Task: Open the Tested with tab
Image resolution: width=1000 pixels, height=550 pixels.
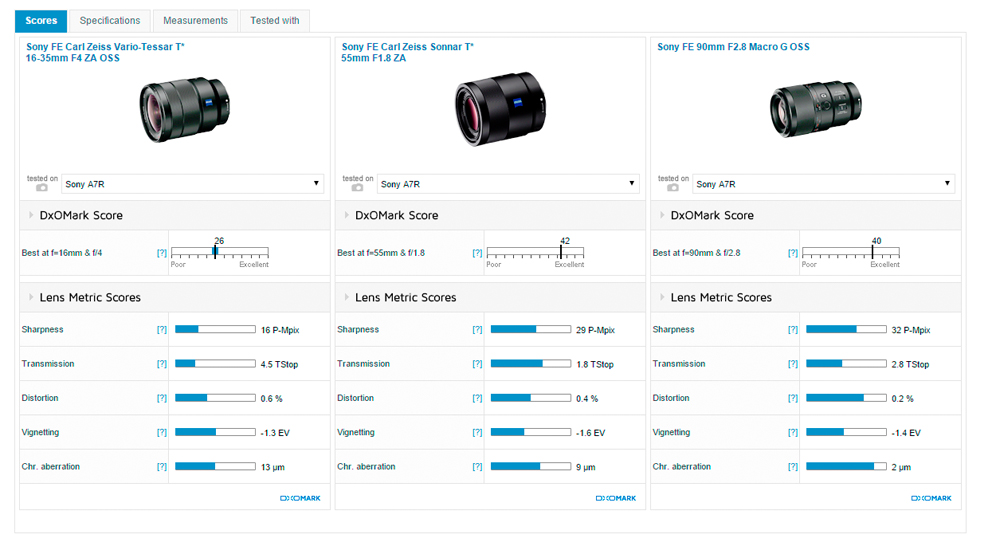Action: coord(275,20)
